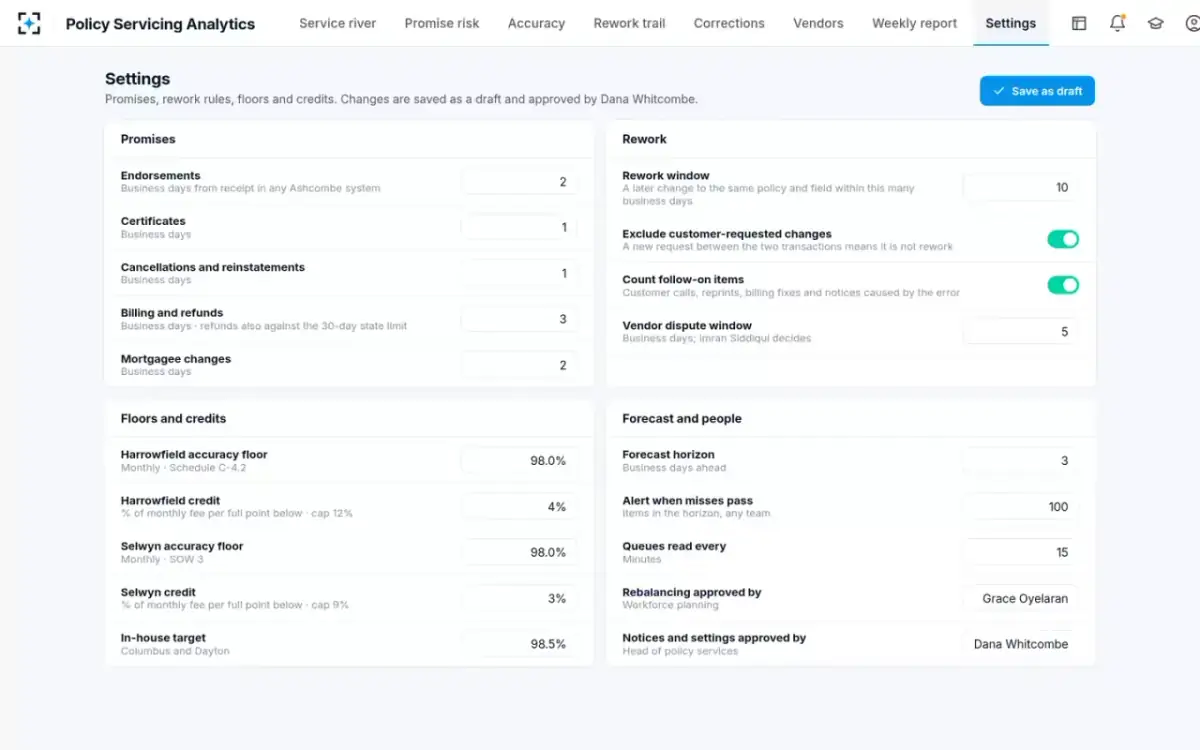Edit Rebalancing approved by Grace Oyelaran field
The width and height of the screenshot is (1200, 750).
tap(1021, 599)
